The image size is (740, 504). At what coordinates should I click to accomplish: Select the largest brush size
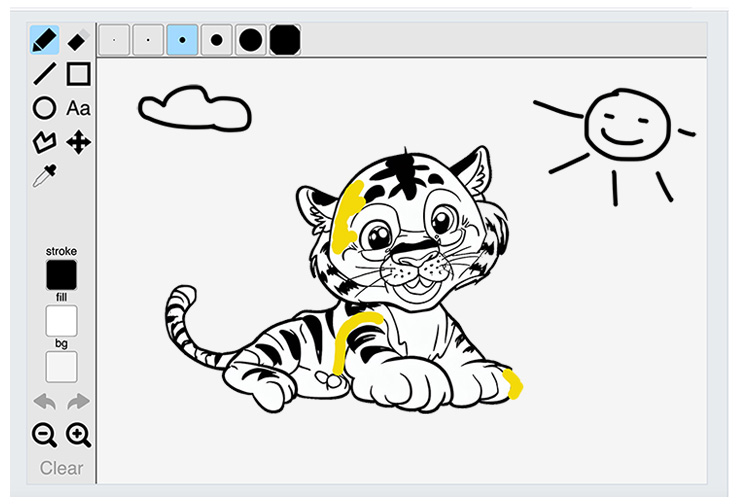[284, 40]
